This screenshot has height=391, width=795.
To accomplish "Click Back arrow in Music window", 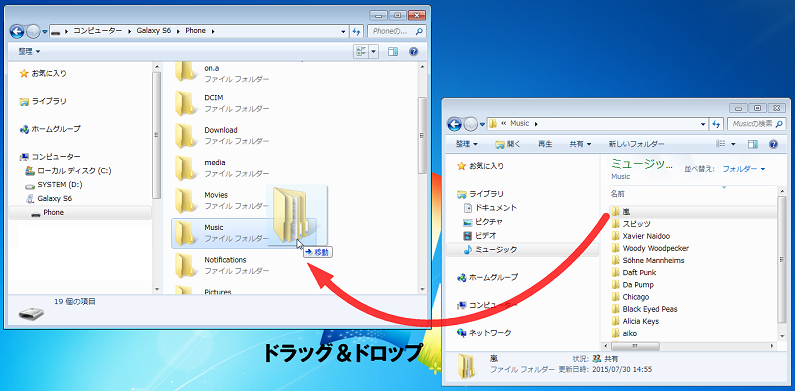I will 455,124.
